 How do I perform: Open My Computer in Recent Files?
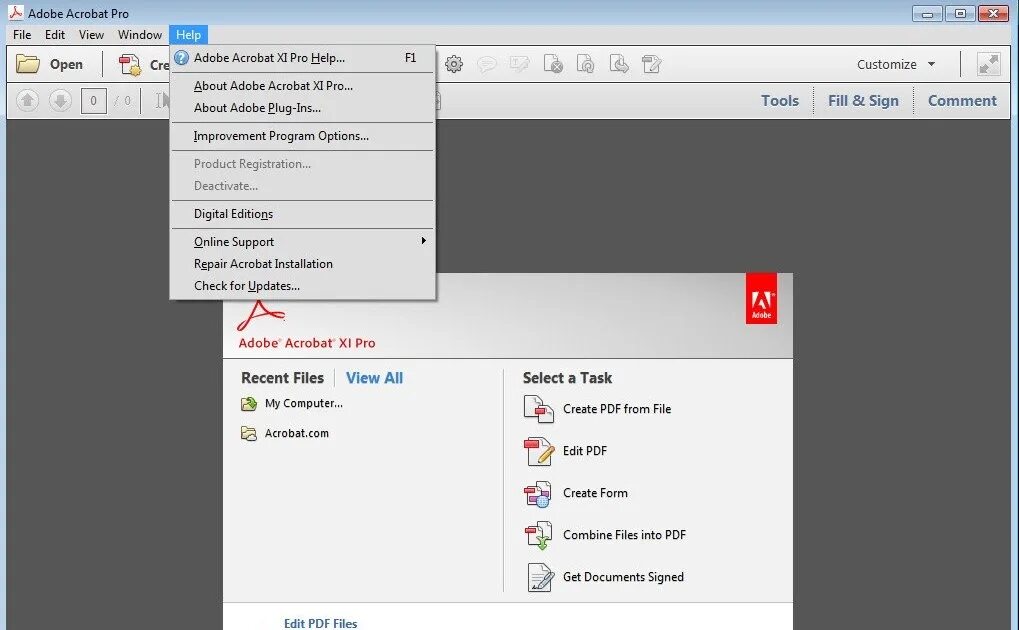(x=292, y=403)
